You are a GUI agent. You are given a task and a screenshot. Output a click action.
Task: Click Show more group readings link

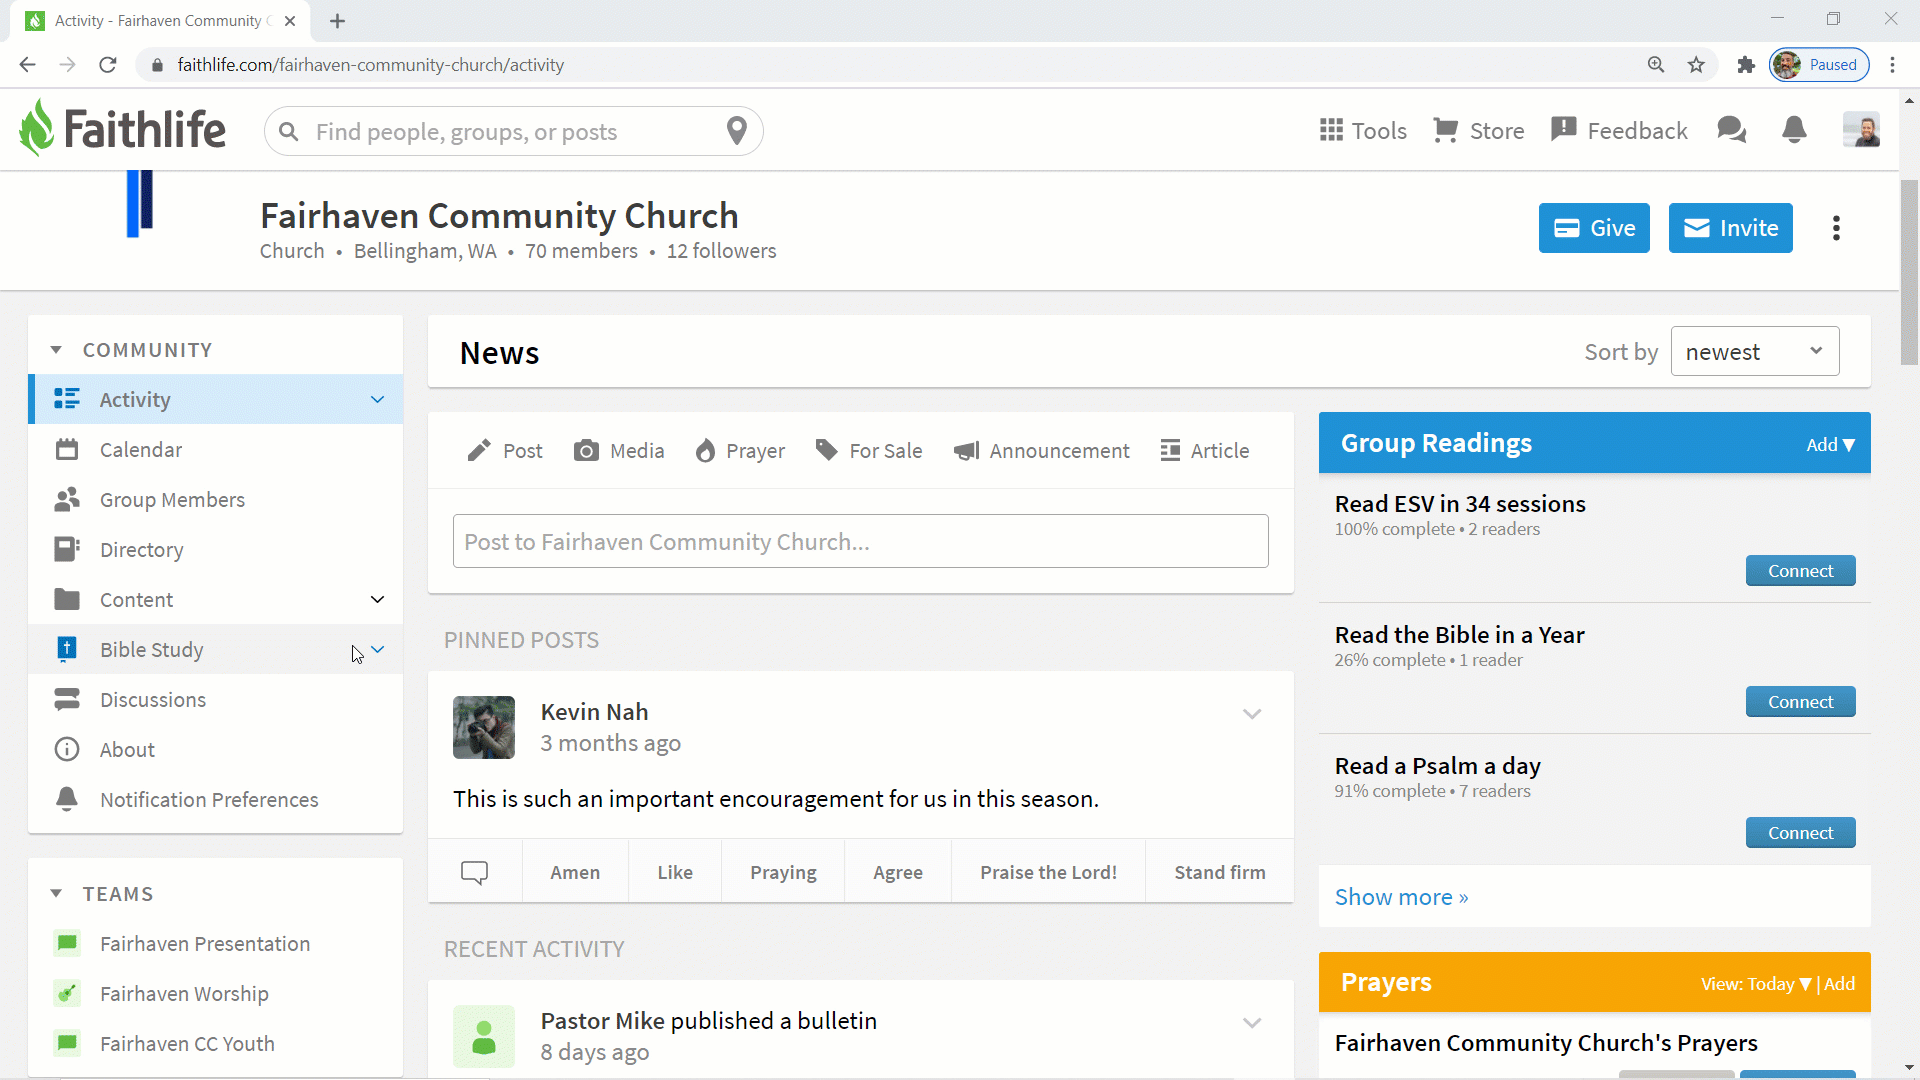click(1401, 897)
